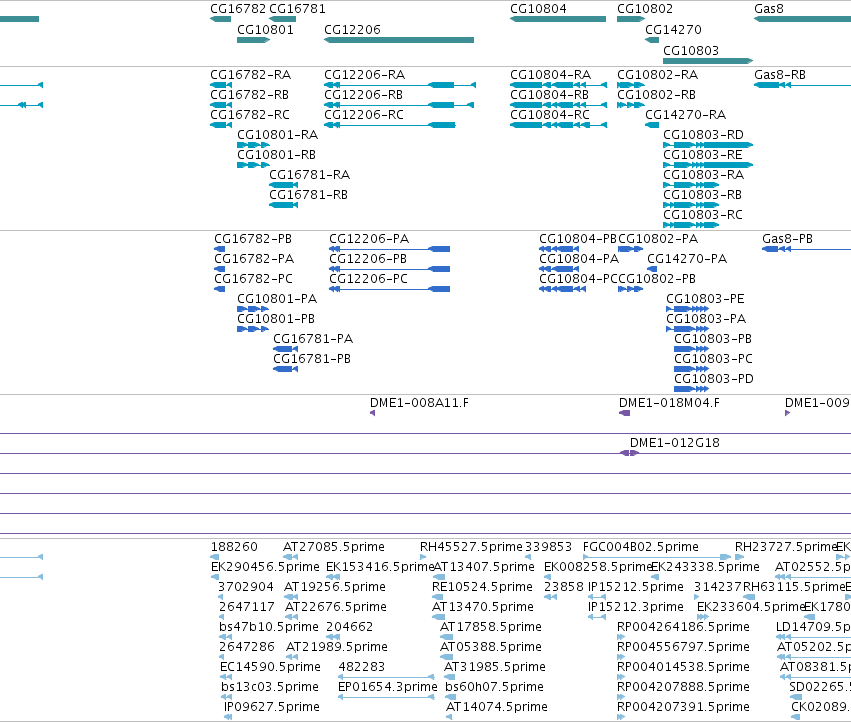Click the RP004264186.5prime EST
851x722 pixels.
[x=621, y=637]
